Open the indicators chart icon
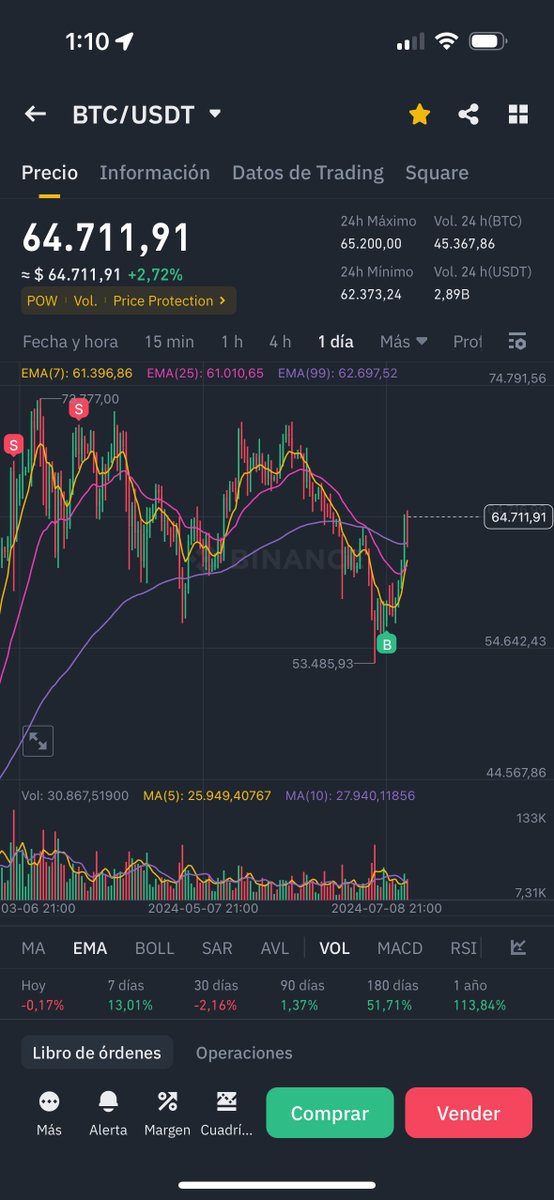 click(x=518, y=947)
